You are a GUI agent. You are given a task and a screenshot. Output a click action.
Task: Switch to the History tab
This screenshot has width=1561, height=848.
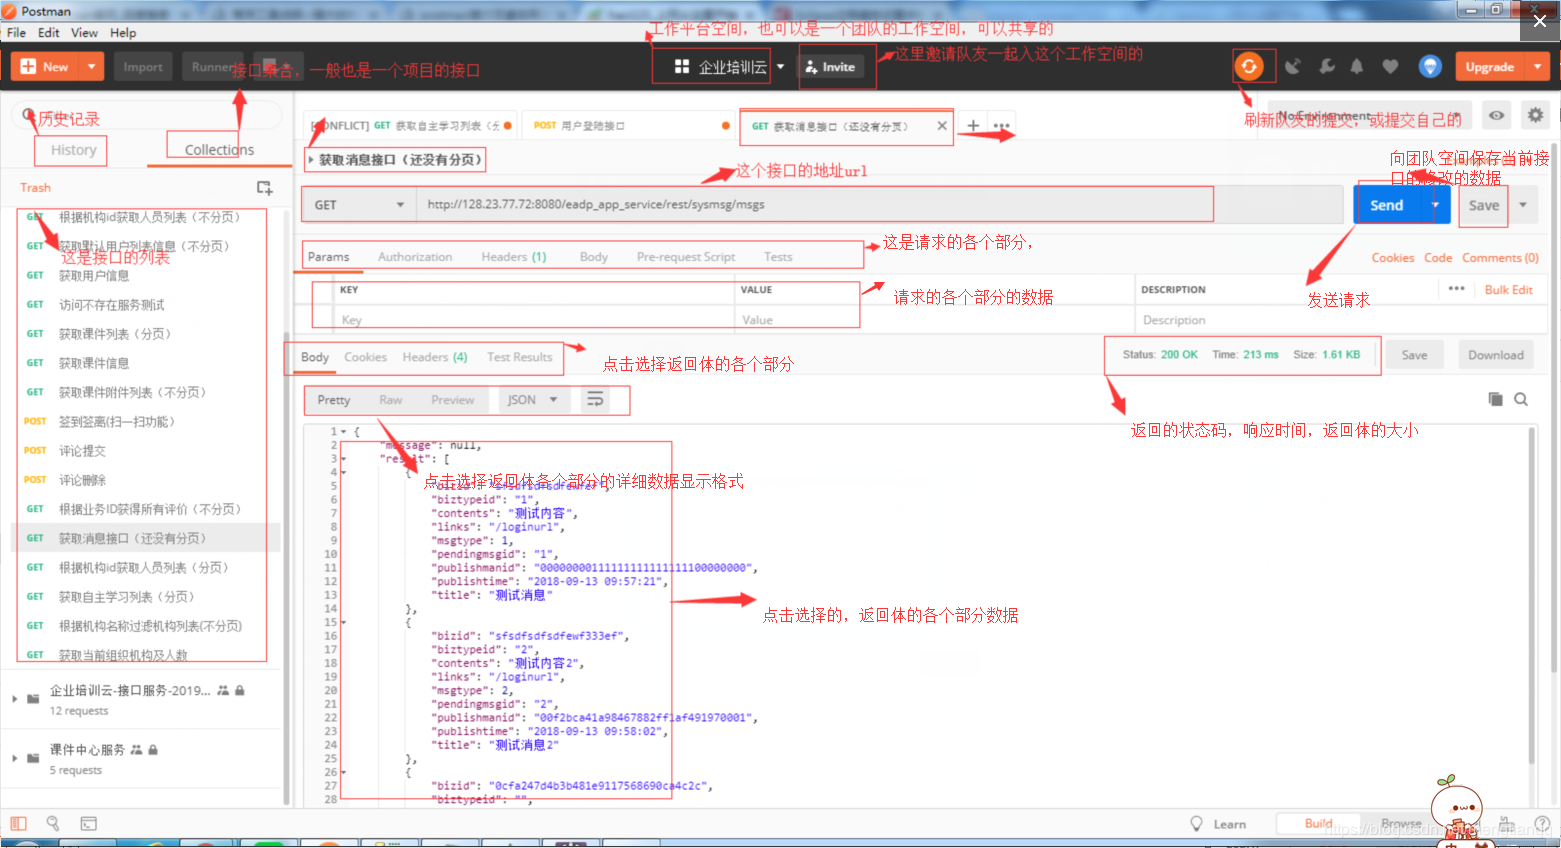pos(74,150)
